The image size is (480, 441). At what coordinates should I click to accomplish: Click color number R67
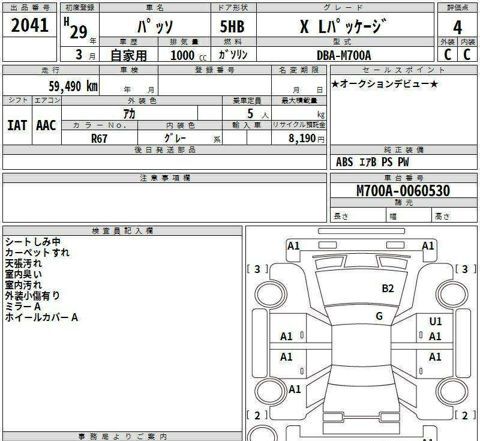click(x=99, y=138)
